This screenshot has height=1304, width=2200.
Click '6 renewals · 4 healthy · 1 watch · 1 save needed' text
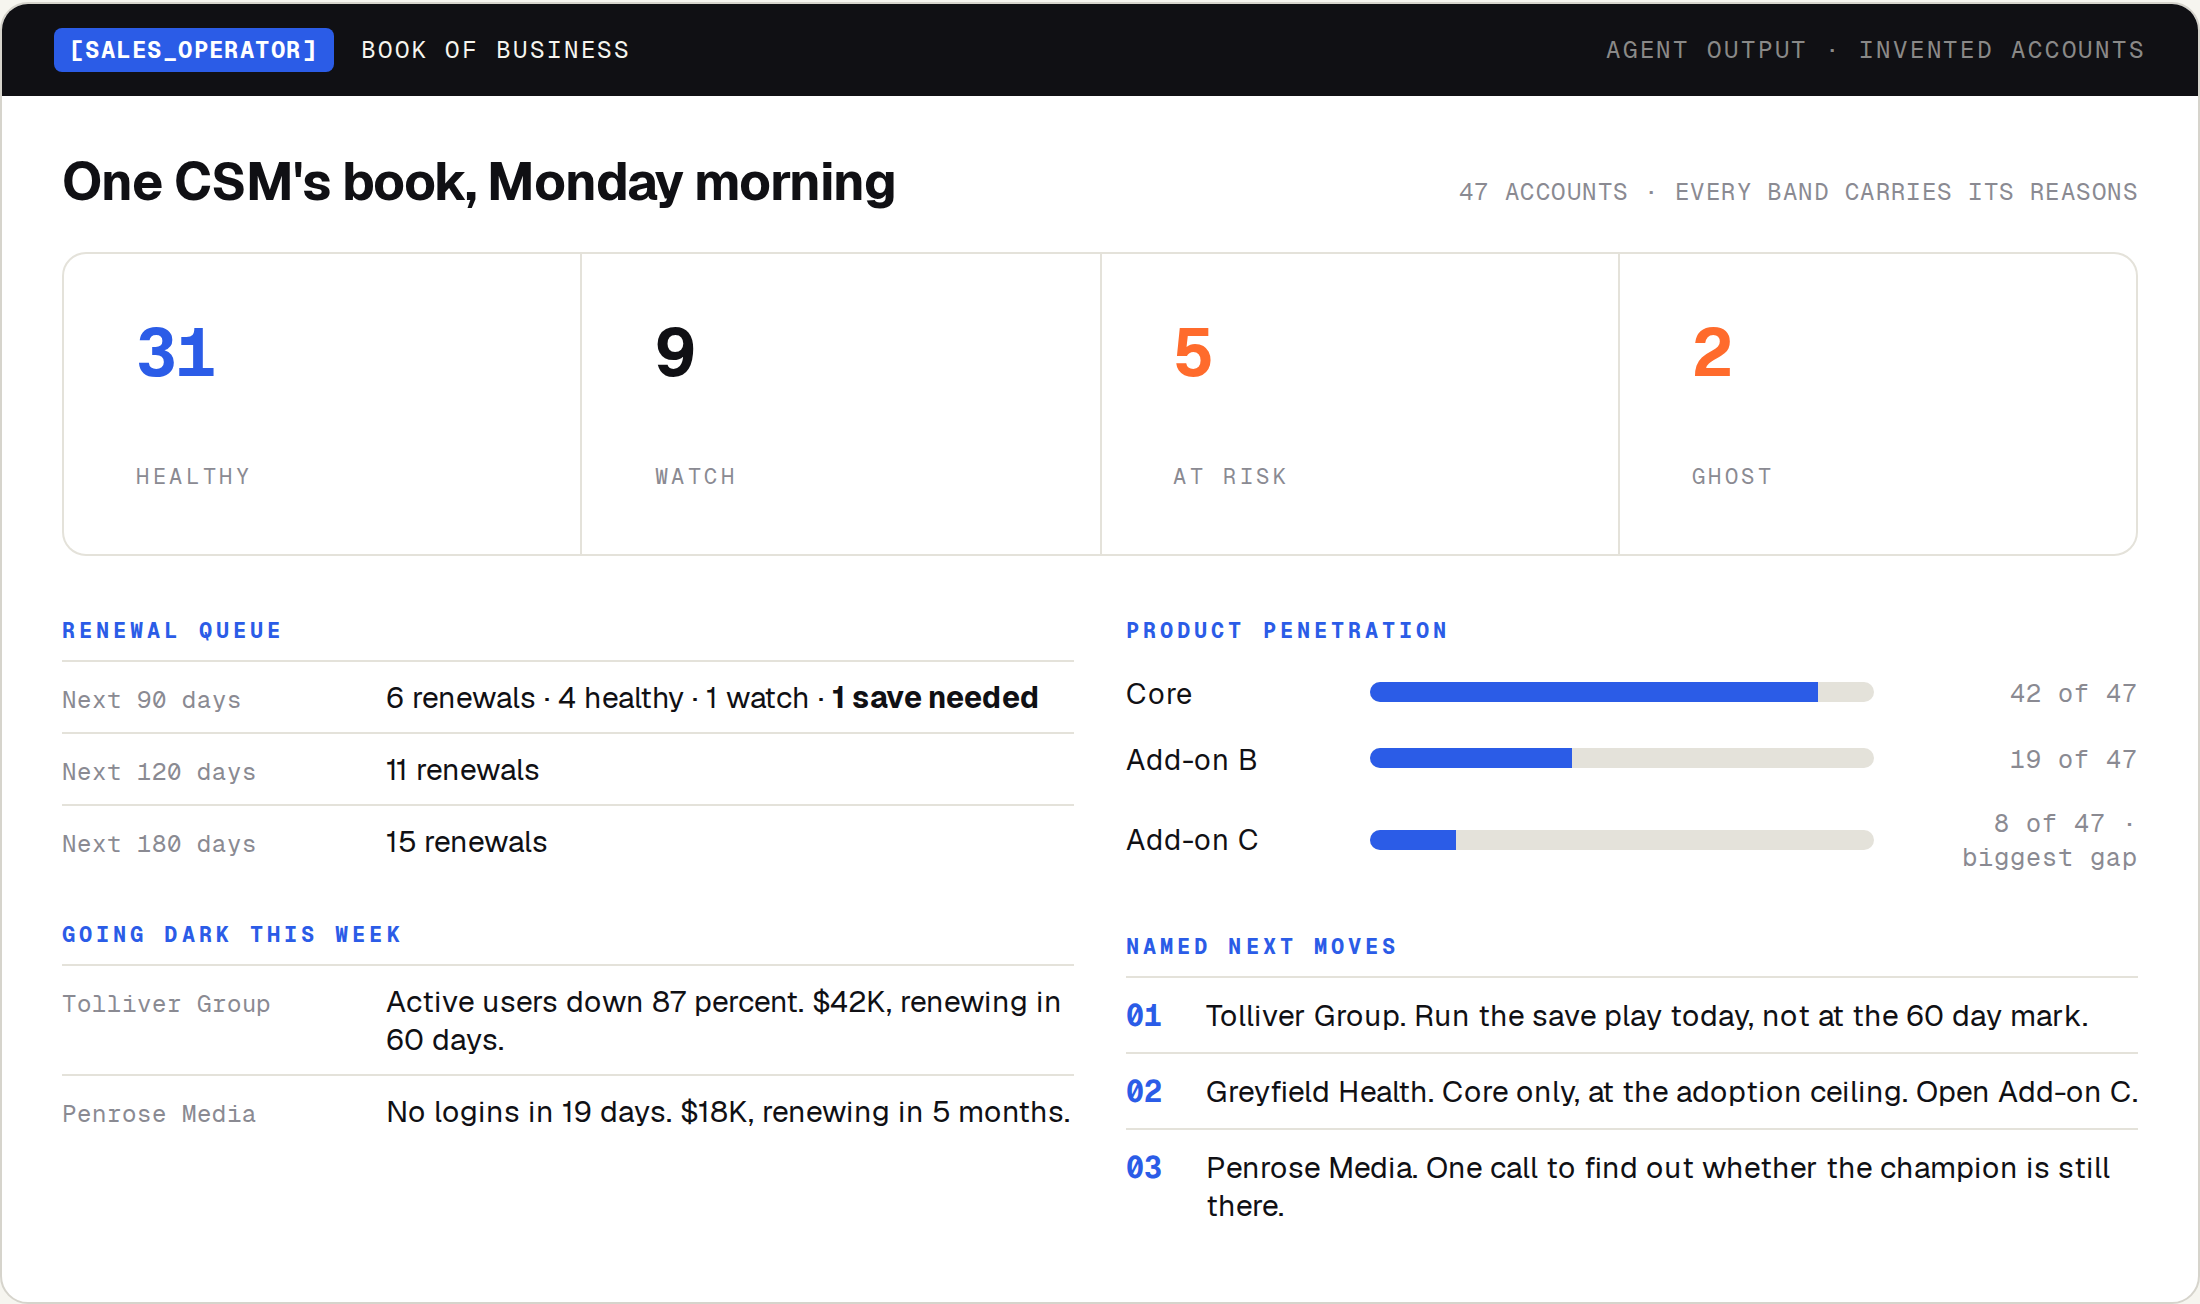[x=712, y=698]
